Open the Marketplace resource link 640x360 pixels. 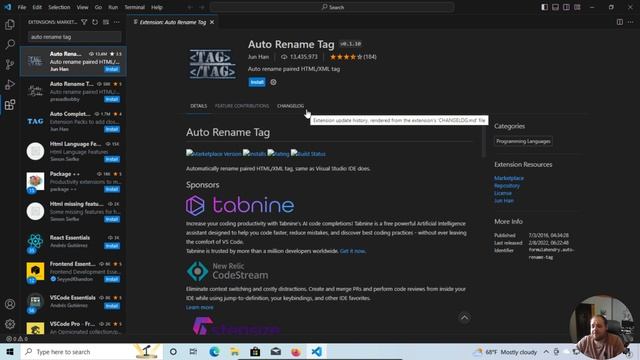(509, 178)
